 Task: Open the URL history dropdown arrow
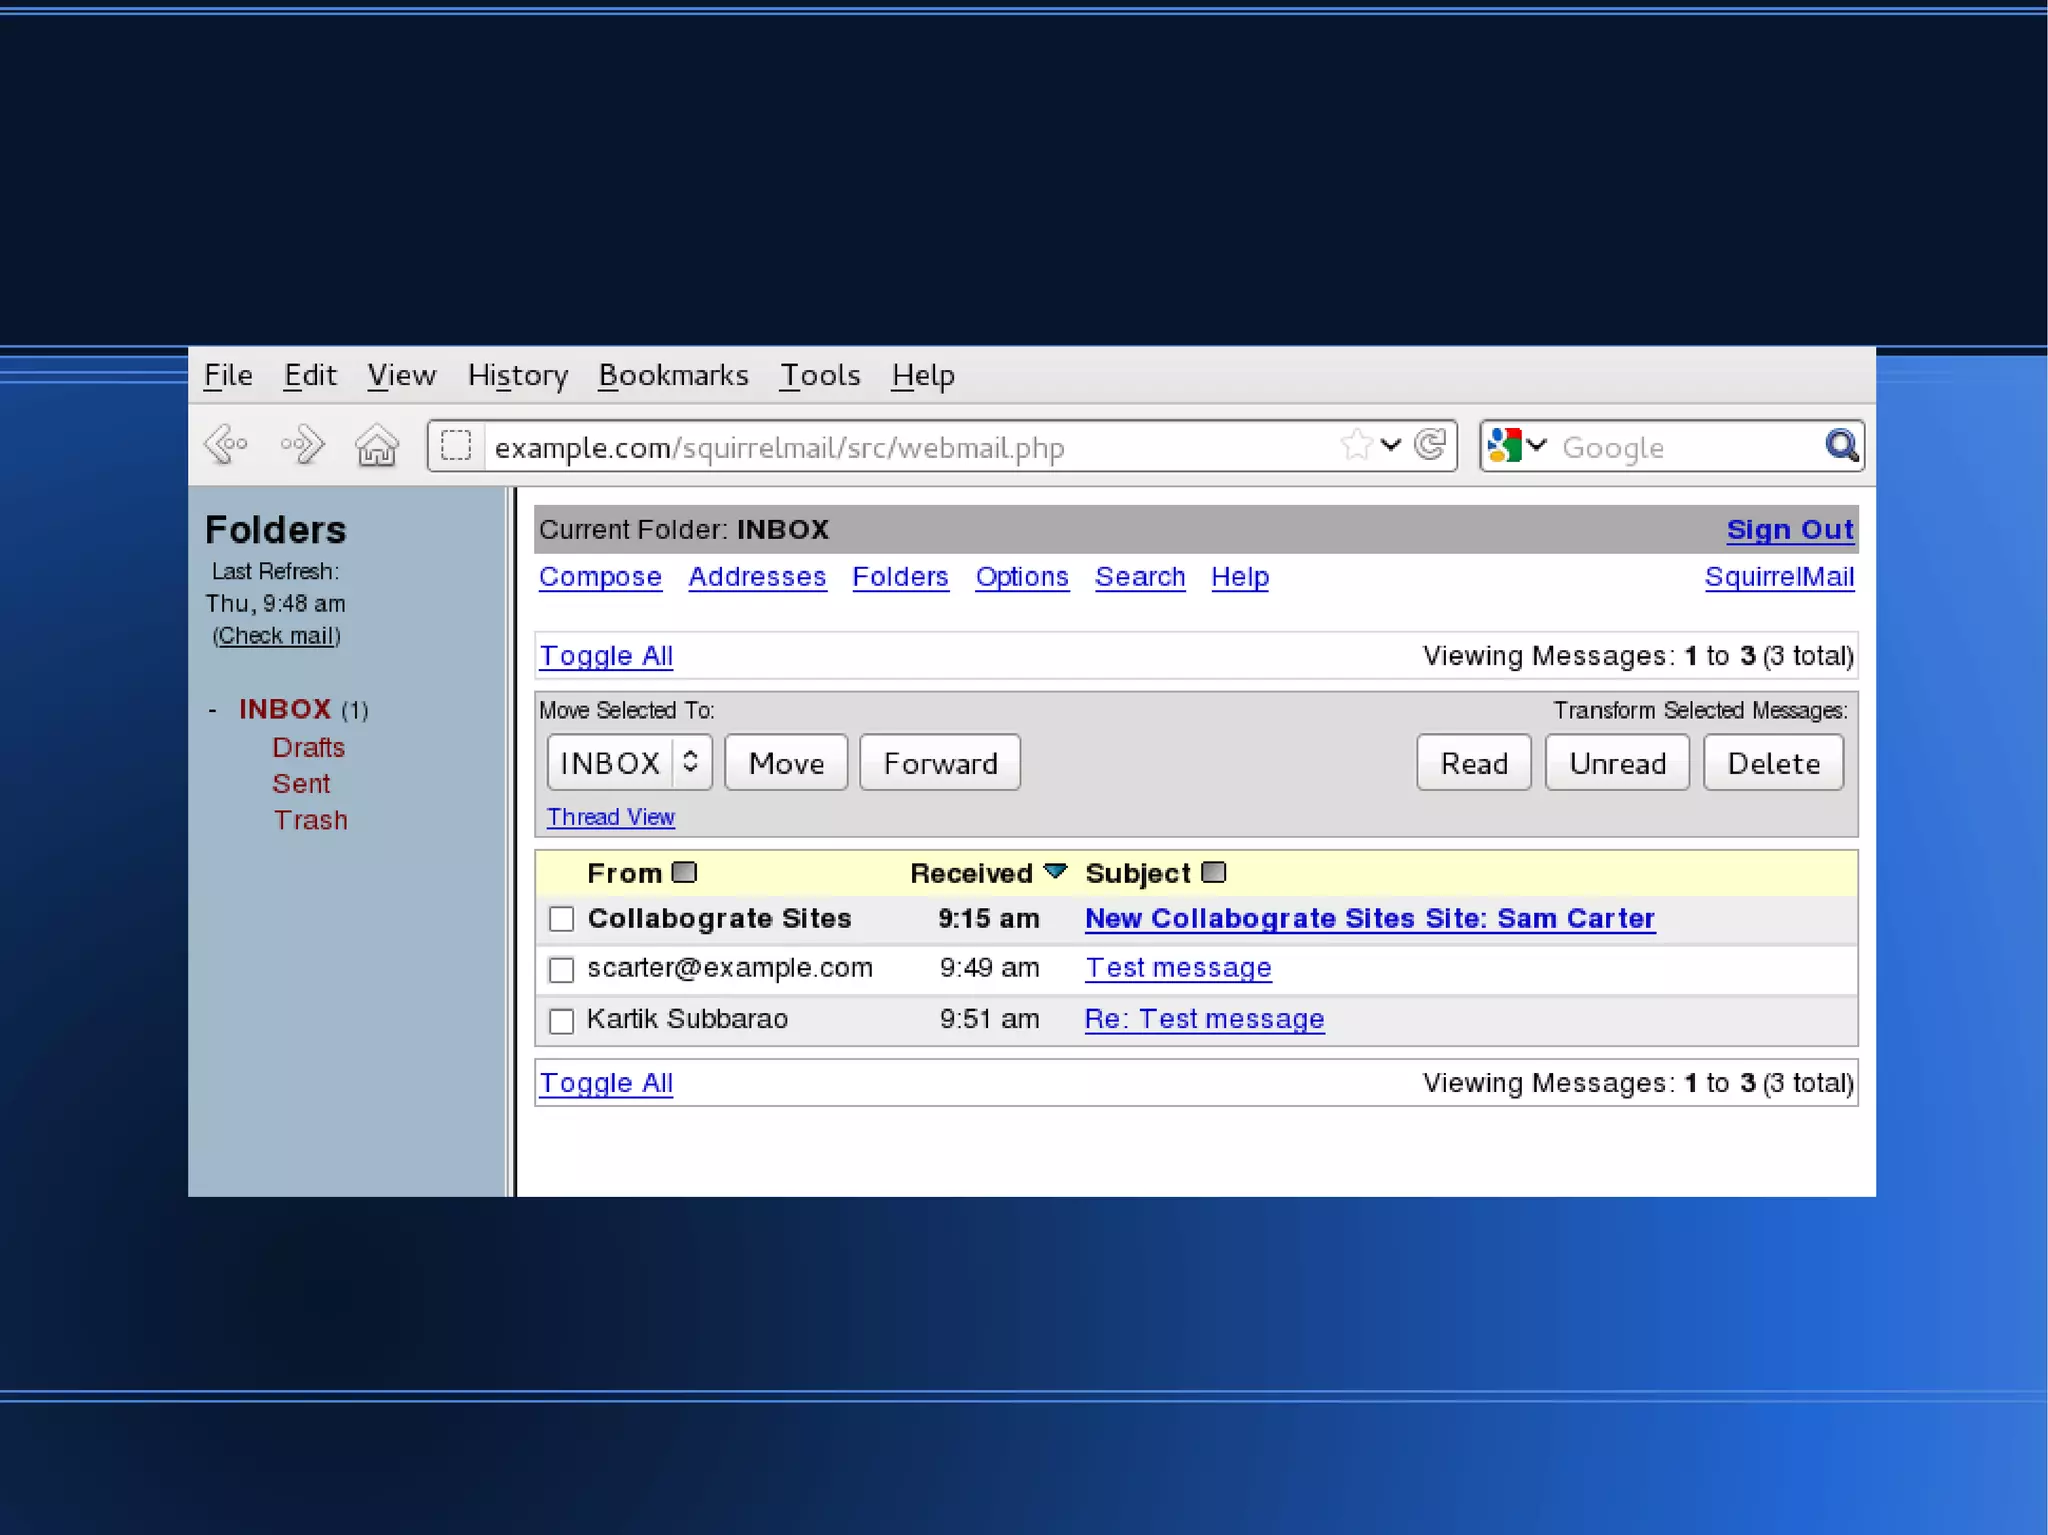coord(1391,445)
